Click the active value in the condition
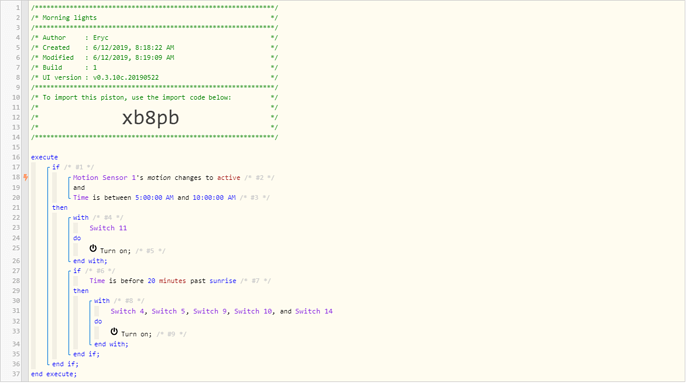Image resolution: width=690 pixels, height=384 pixels. (228, 178)
